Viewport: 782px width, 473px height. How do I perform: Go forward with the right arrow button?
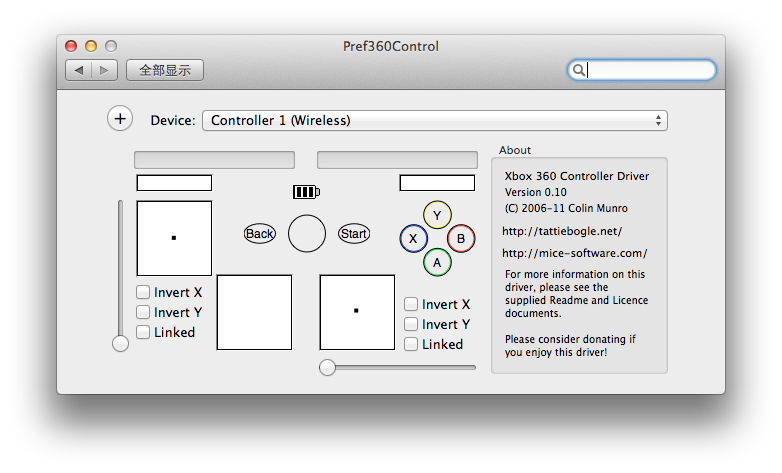point(104,70)
